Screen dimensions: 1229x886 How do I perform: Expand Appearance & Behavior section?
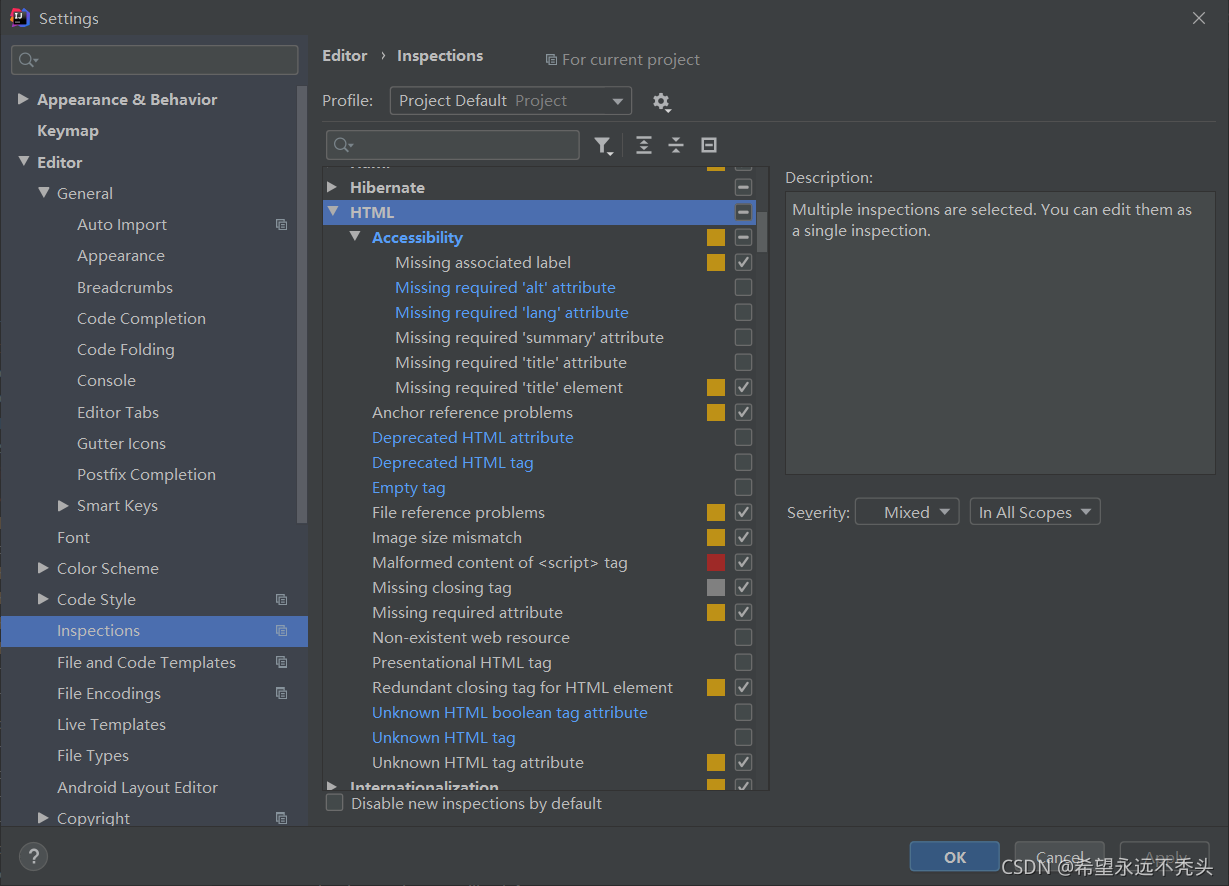tap(23, 99)
